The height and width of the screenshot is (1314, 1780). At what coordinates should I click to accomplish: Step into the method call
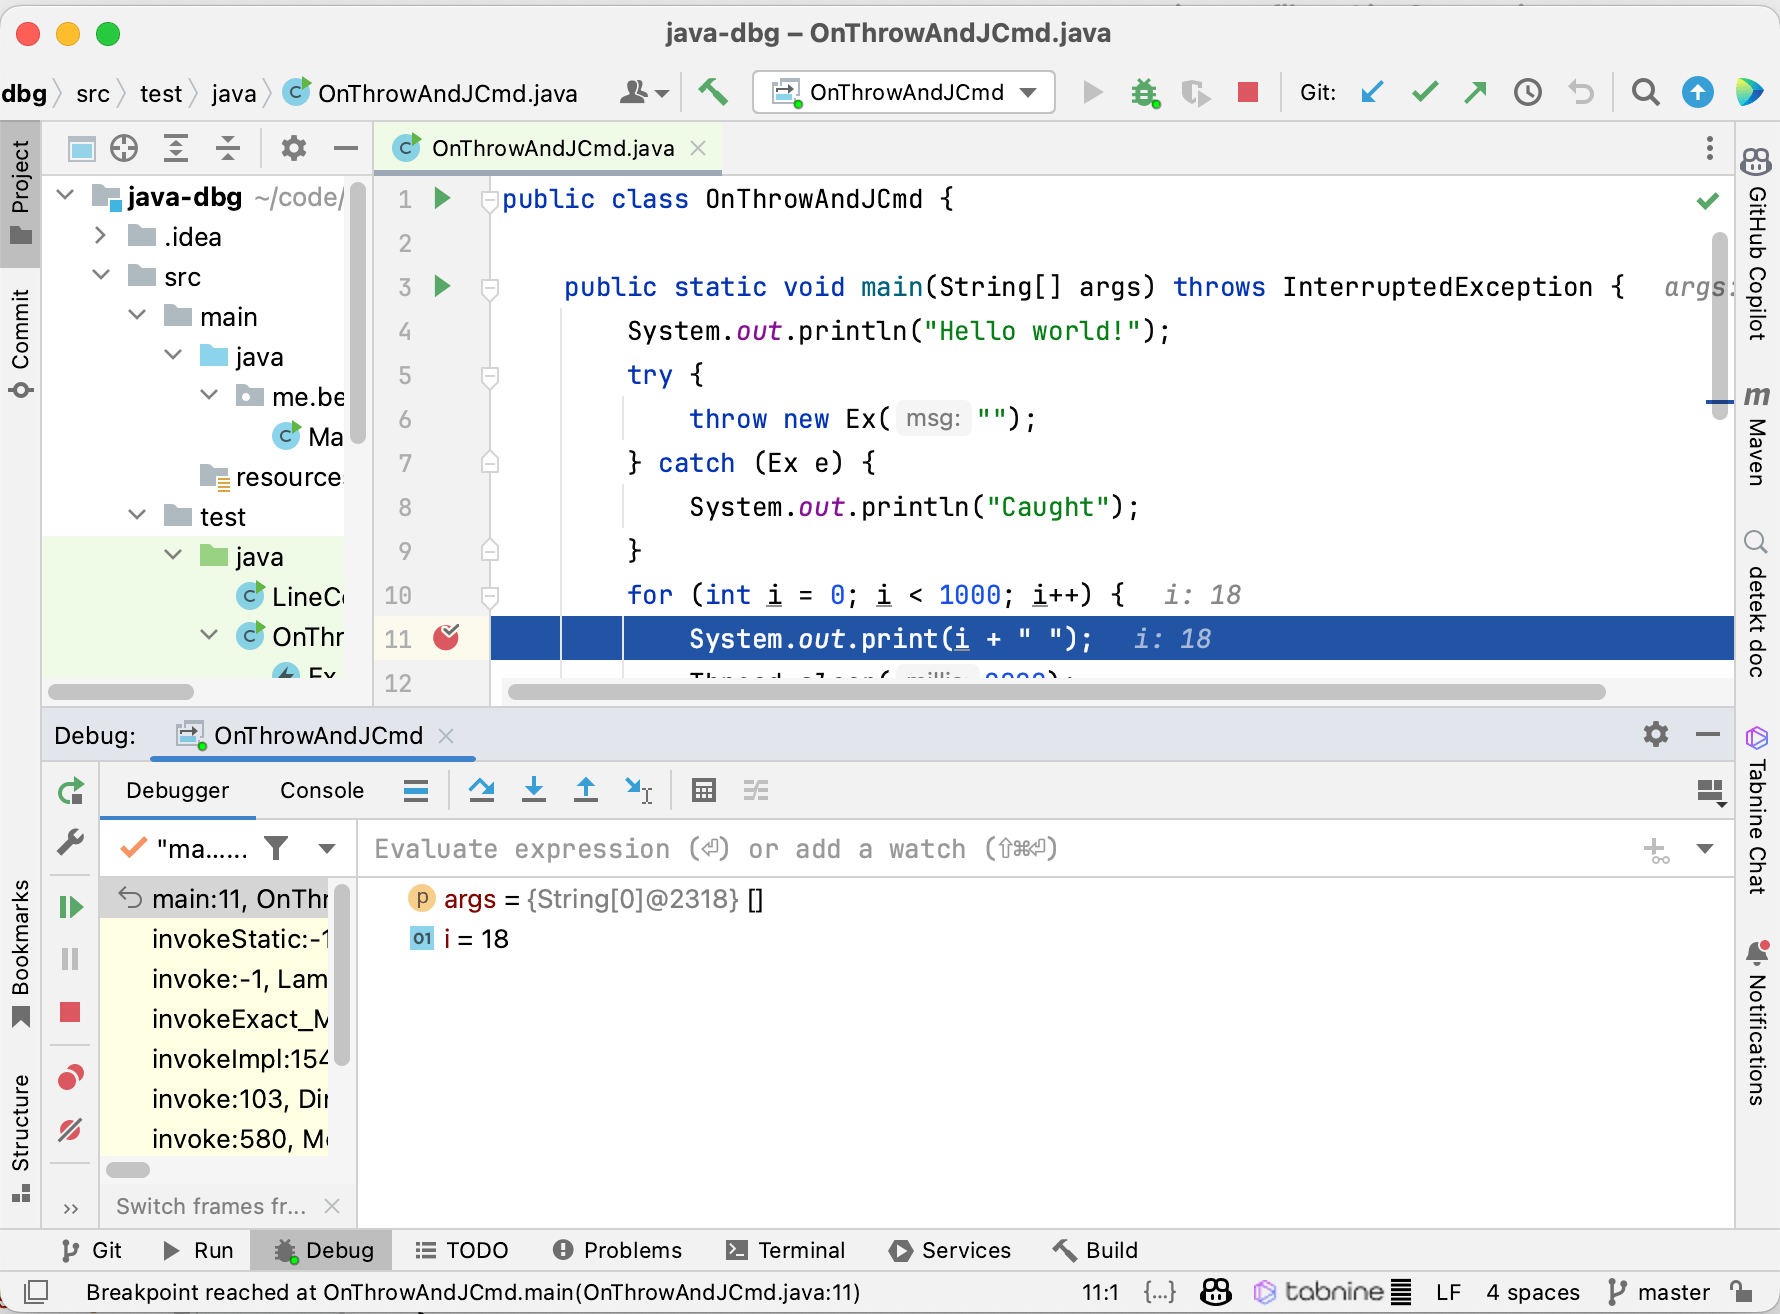coord(534,790)
